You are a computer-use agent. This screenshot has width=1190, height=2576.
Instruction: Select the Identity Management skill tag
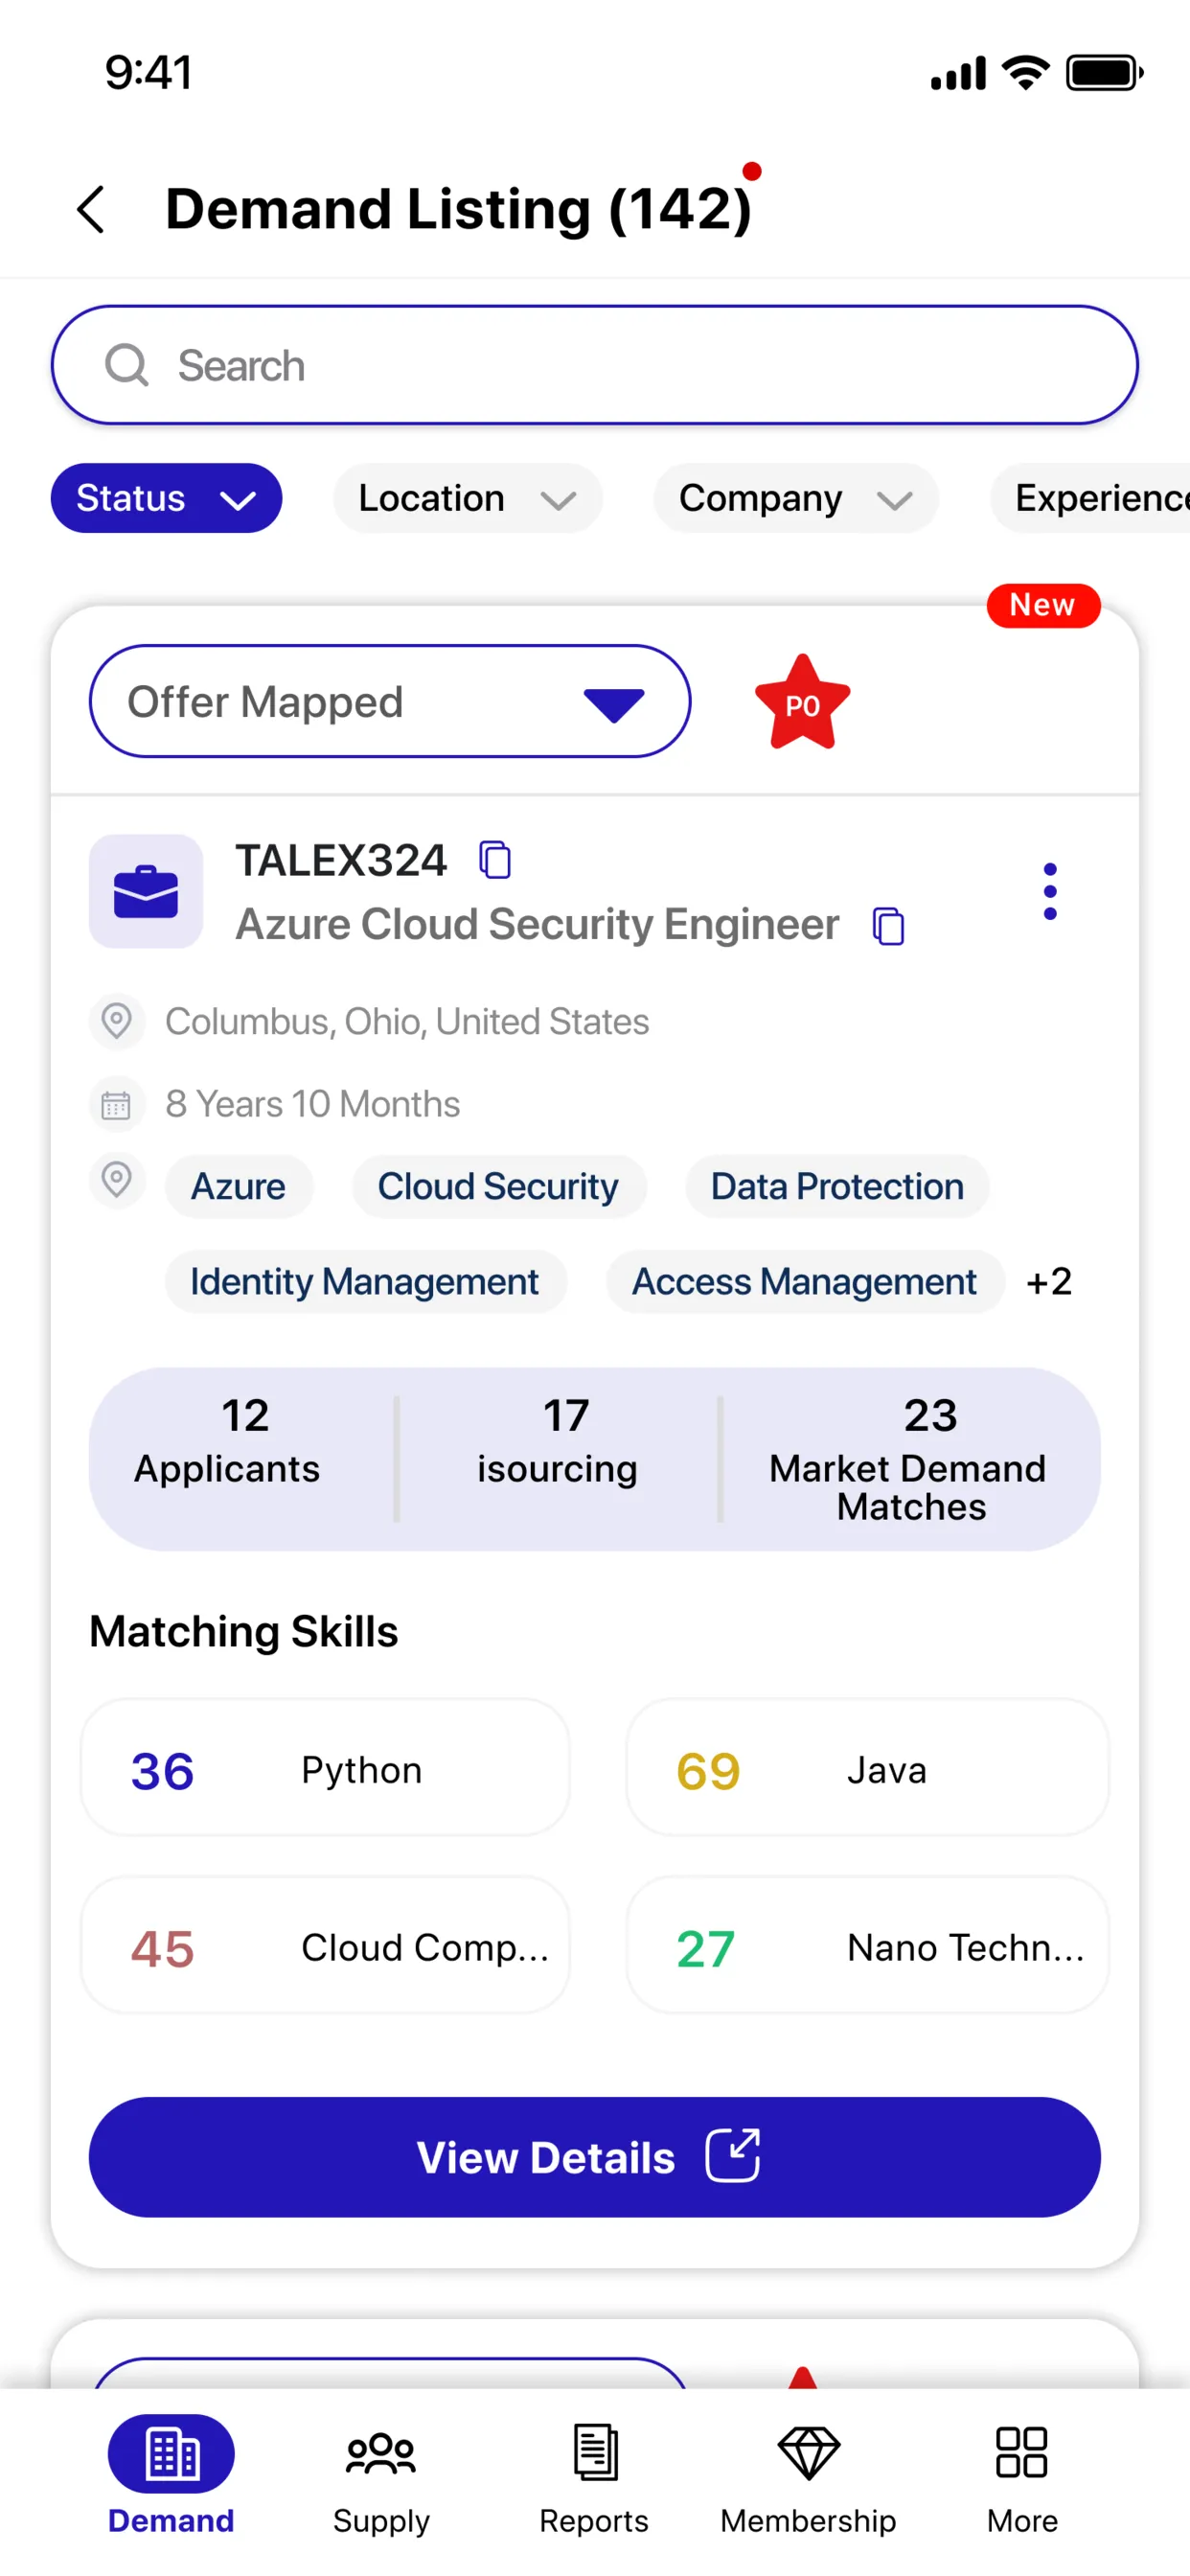click(x=365, y=1281)
